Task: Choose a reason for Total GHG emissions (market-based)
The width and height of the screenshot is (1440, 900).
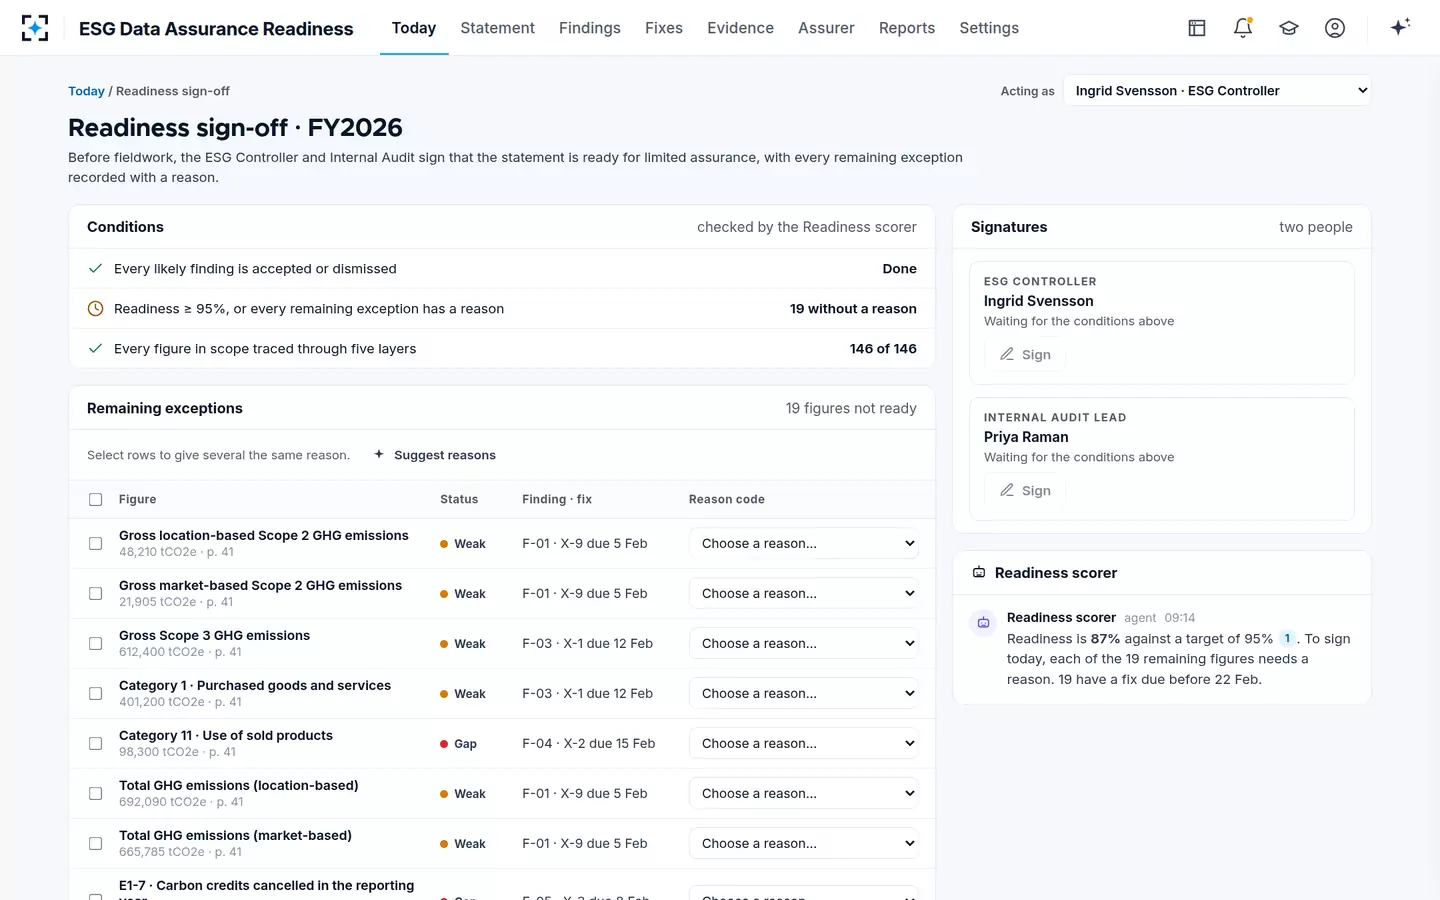Action: point(804,844)
